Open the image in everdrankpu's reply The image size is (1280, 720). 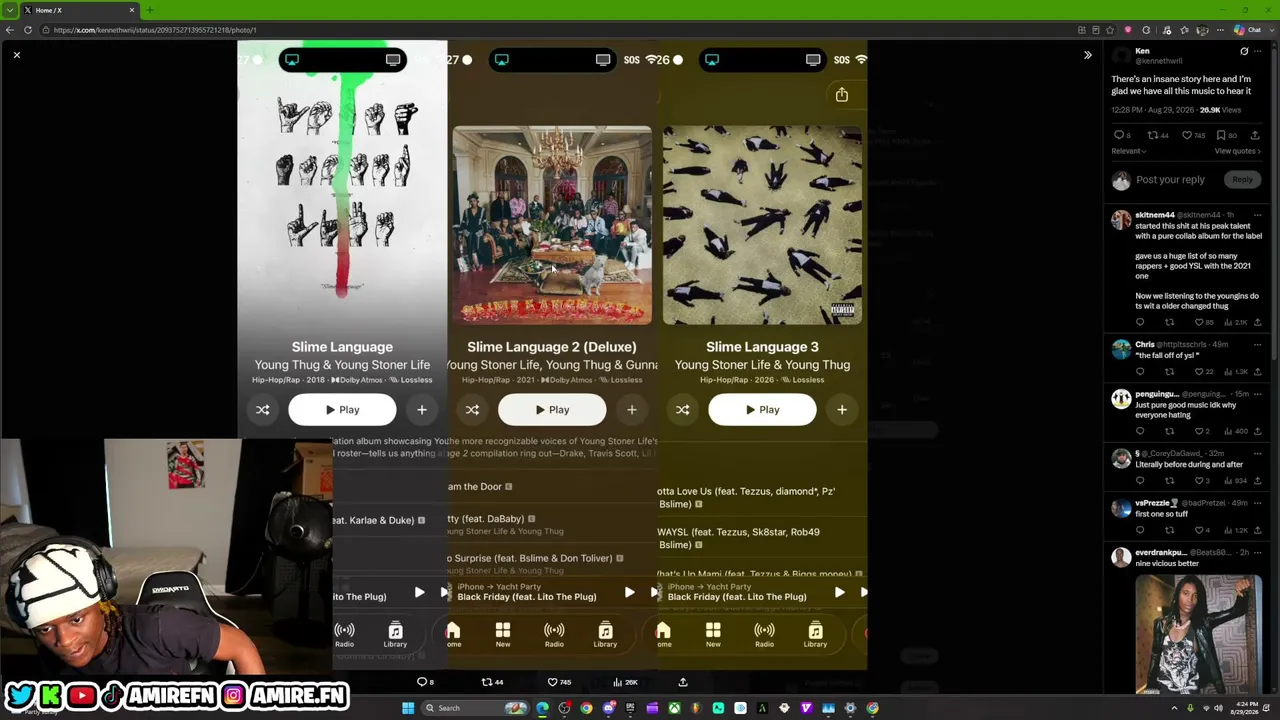[x=1198, y=634]
